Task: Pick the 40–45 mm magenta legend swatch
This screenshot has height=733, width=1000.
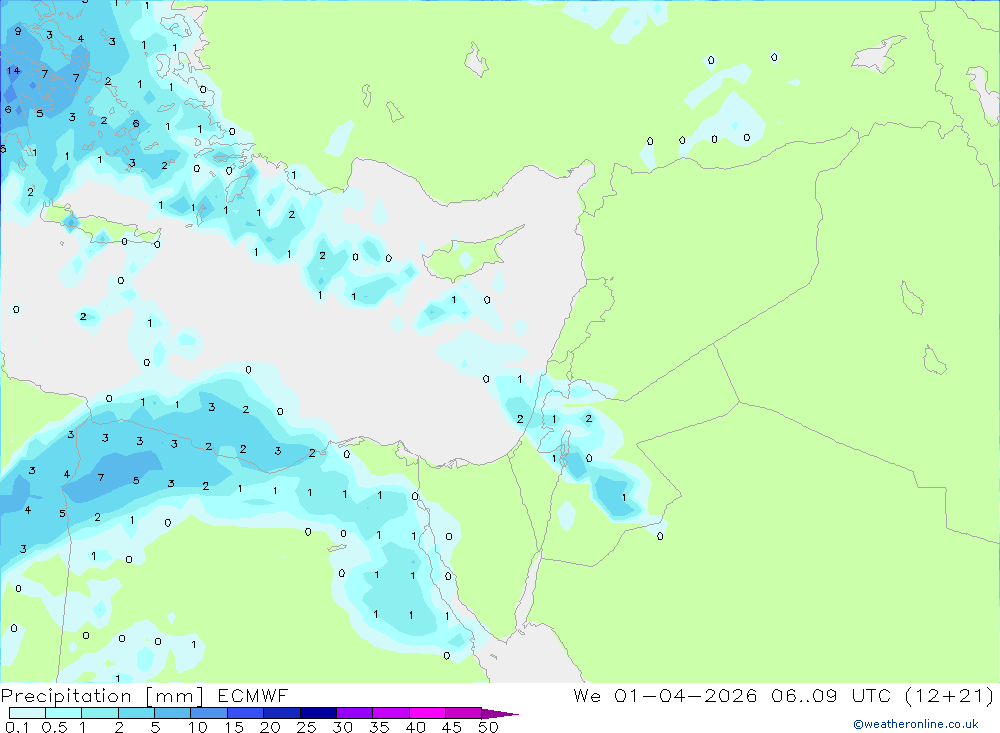Action: coord(427,713)
